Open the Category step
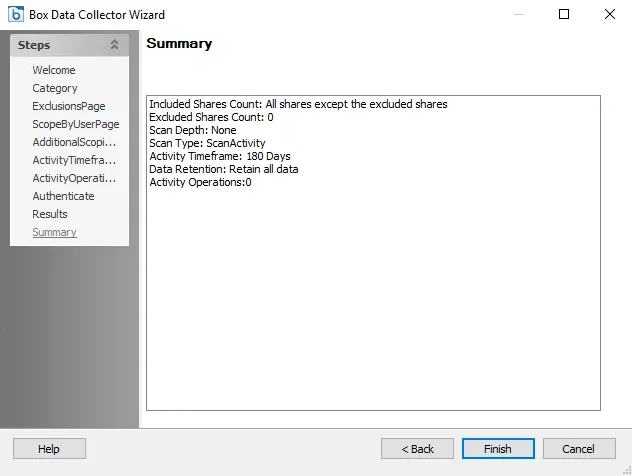This screenshot has height=476, width=632. tap(55, 88)
